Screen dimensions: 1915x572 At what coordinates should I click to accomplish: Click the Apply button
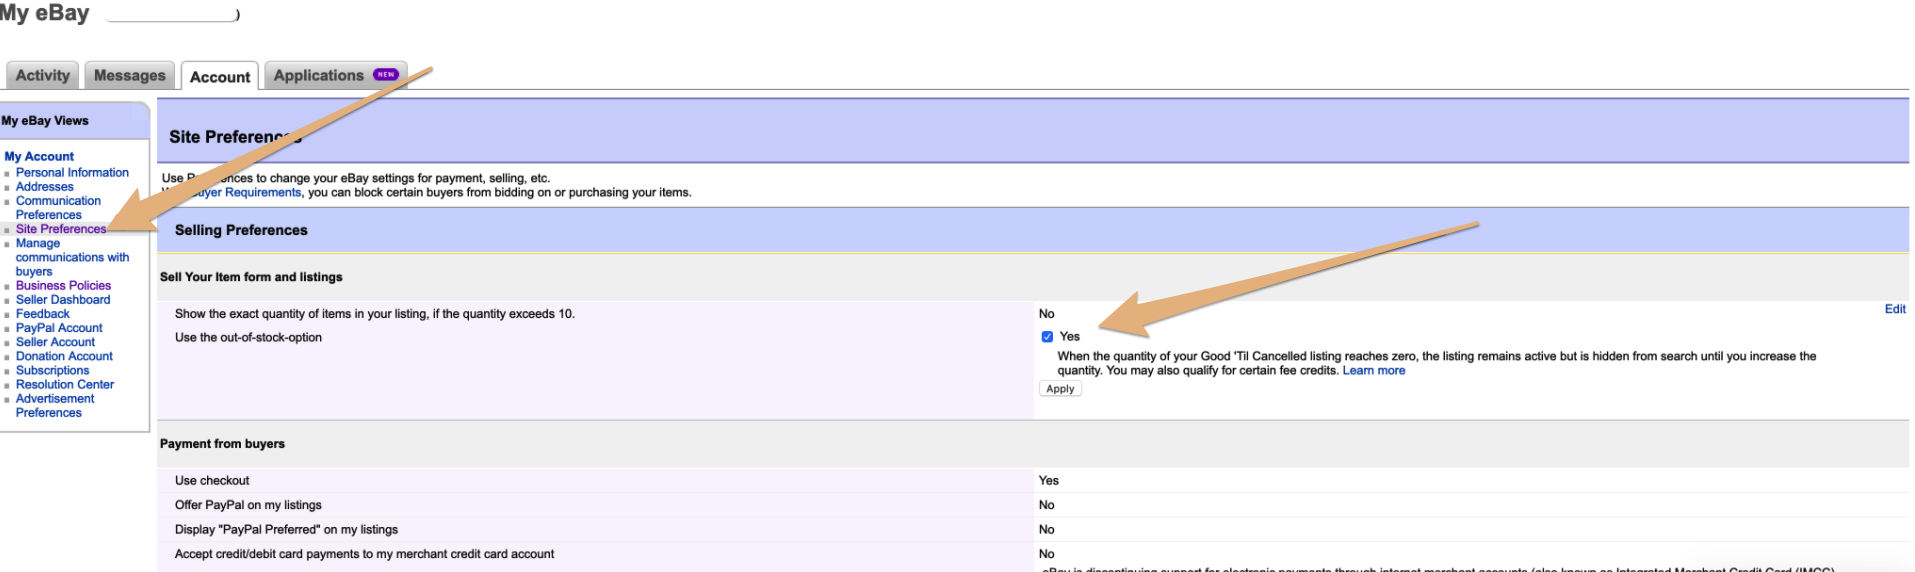[1060, 389]
